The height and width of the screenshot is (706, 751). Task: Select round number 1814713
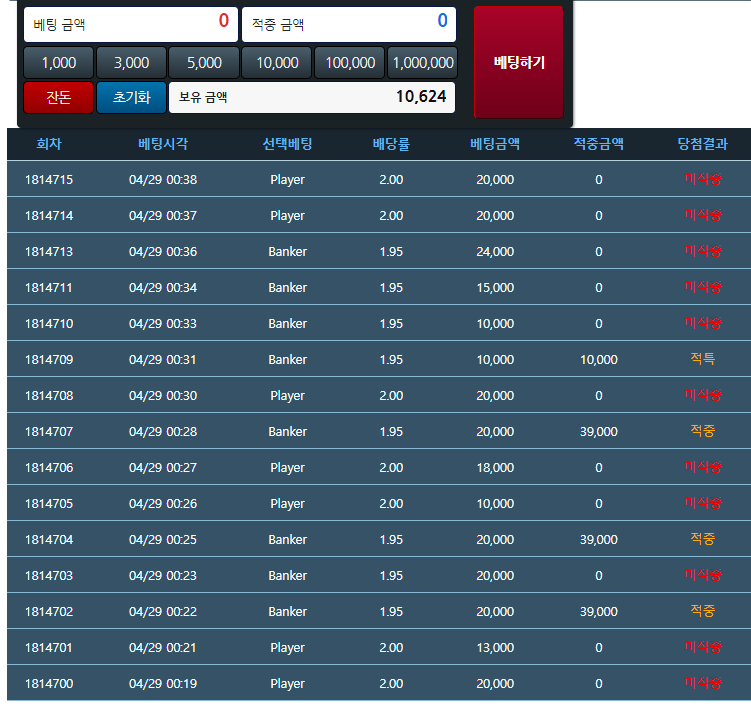point(49,251)
